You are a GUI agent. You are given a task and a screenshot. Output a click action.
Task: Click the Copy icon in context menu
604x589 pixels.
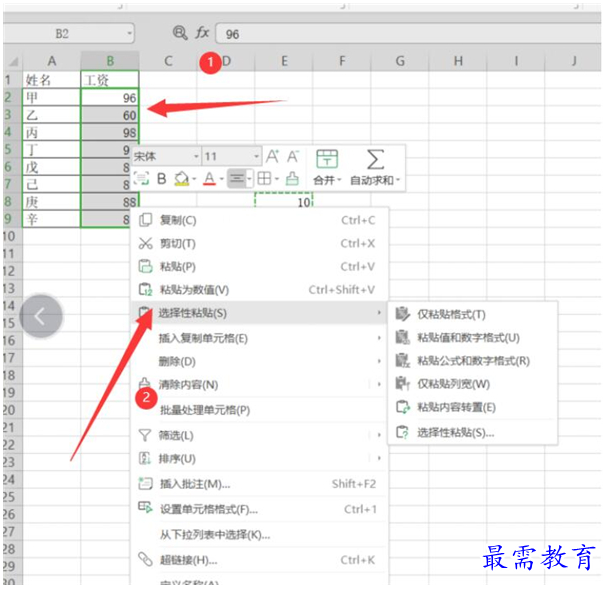click(146, 220)
